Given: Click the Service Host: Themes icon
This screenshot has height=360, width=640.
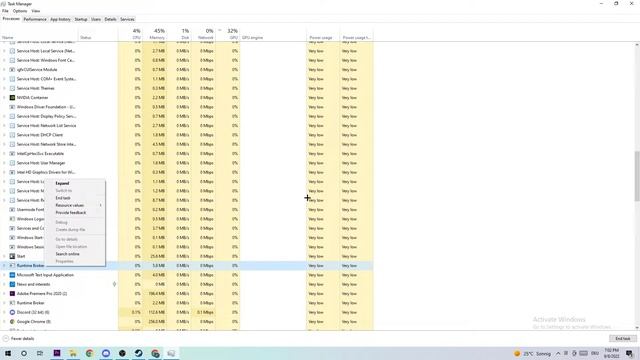Looking at the screenshot, I should 12,88.
